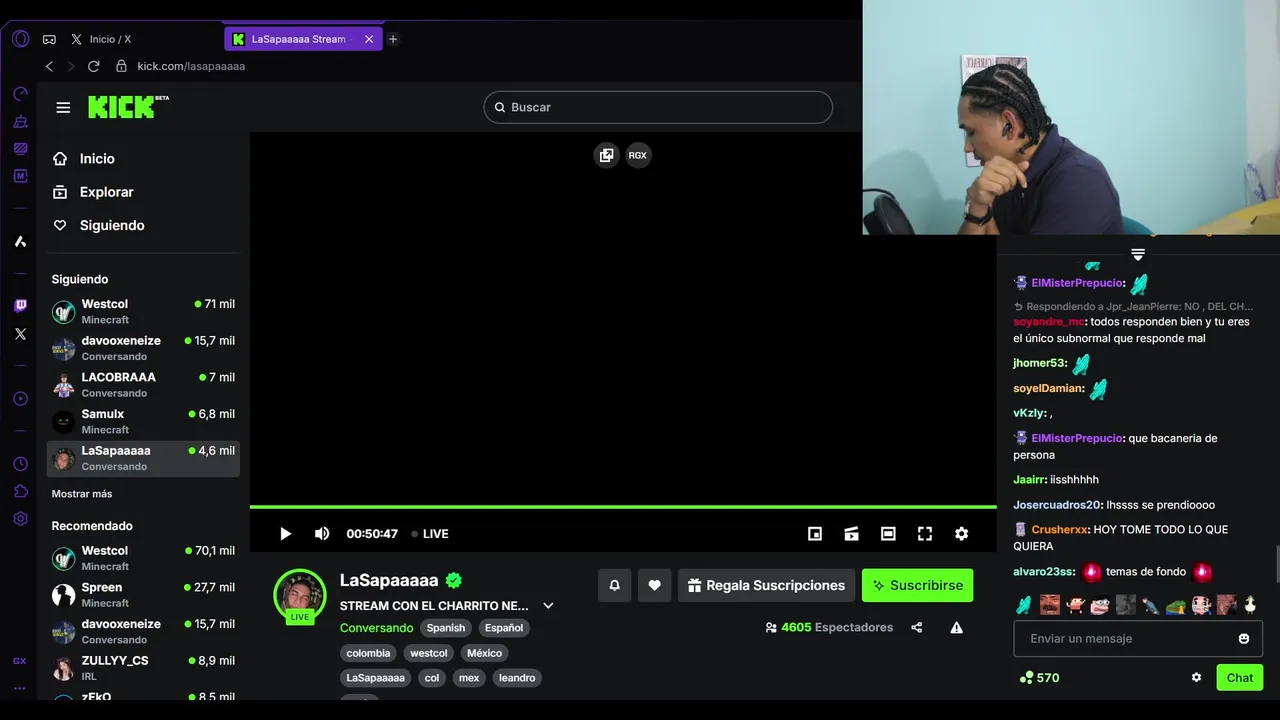Open the Kick hamburger menu

click(63, 107)
